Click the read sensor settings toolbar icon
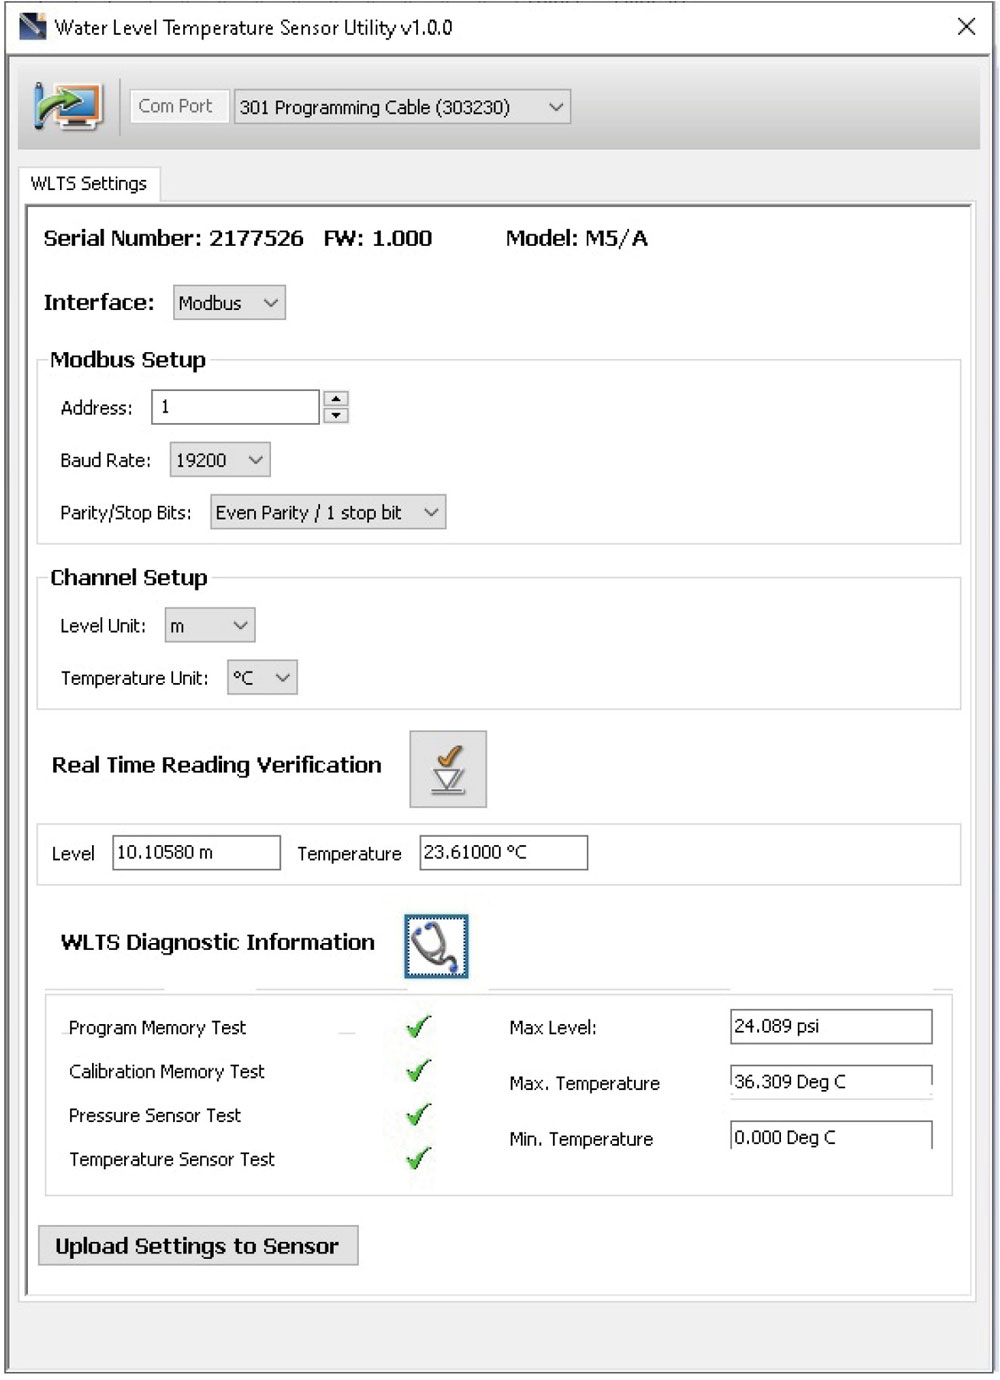Image resolution: width=1000 pixels, height=1380 pixels. tap(66, 106)
